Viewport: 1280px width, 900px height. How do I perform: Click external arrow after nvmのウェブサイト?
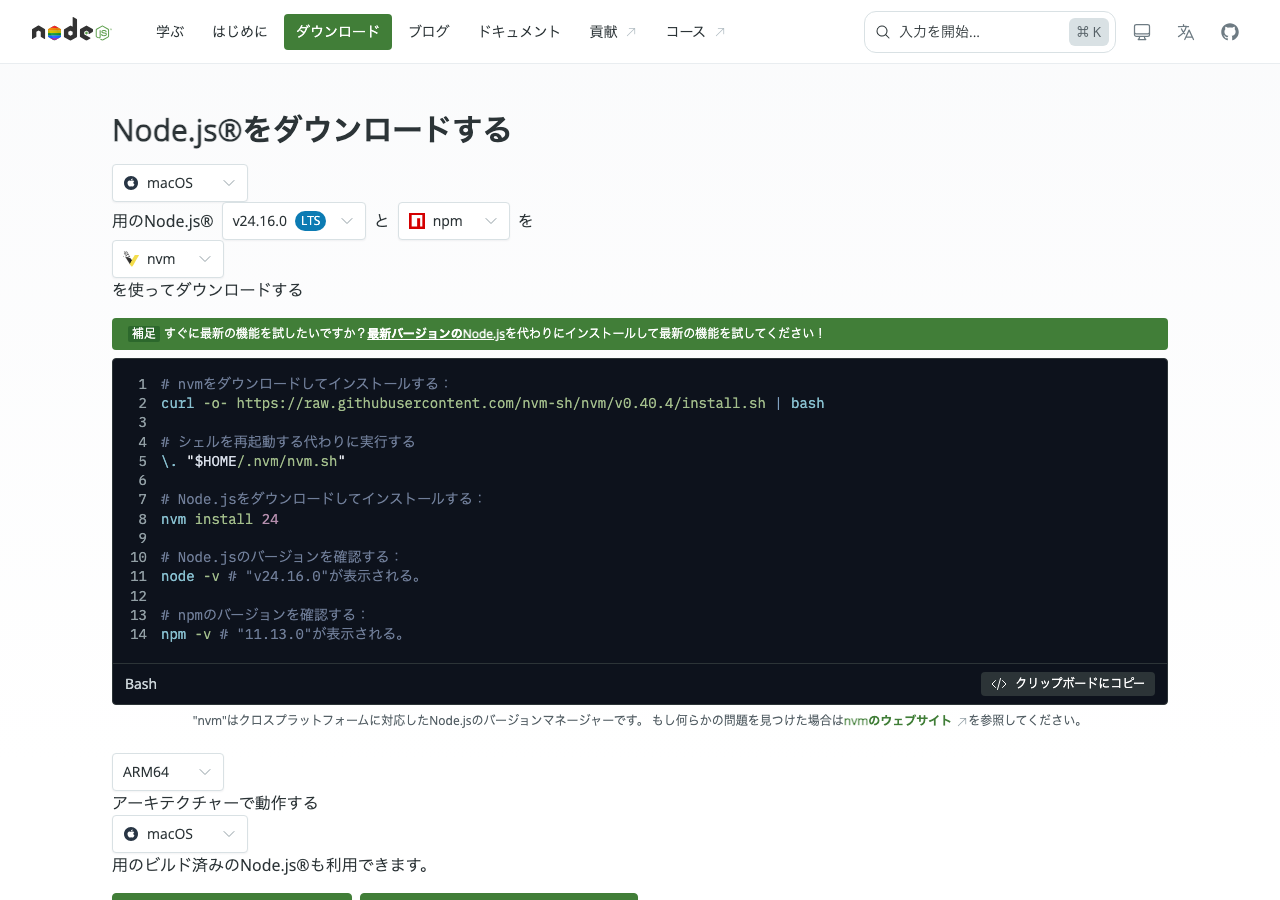pos(962,721)
